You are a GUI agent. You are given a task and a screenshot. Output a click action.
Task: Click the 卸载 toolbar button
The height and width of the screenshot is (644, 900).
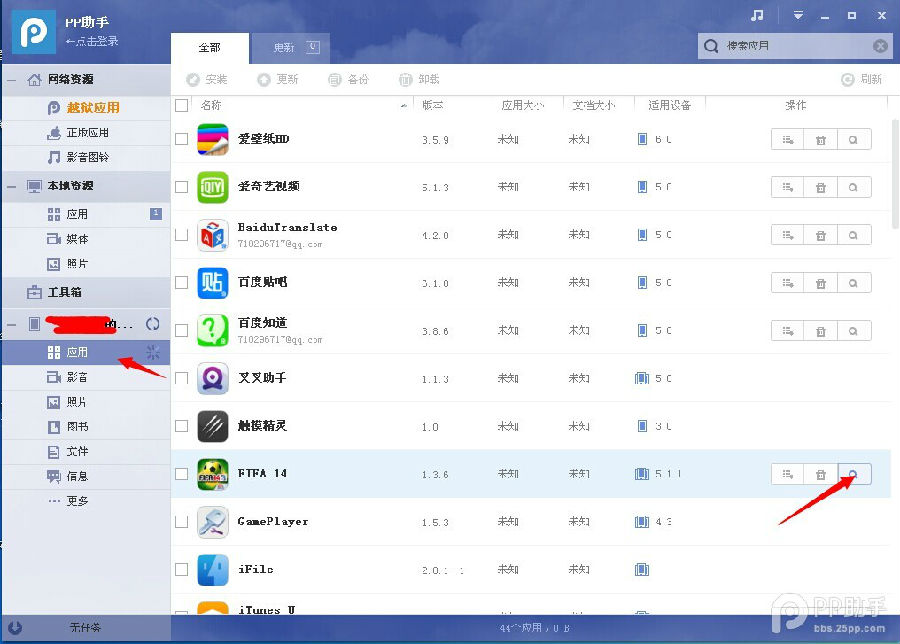tap(419, 79)
